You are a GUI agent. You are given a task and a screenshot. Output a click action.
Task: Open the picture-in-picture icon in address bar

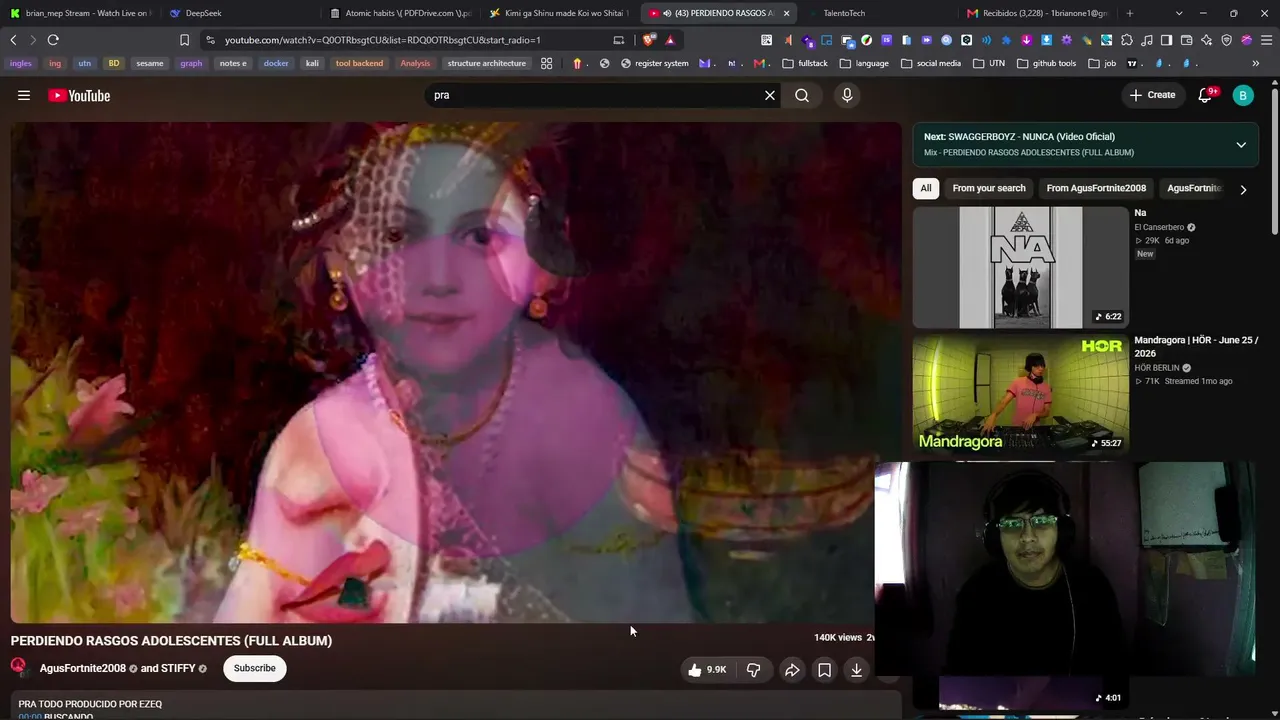click(x=618, y=40)
